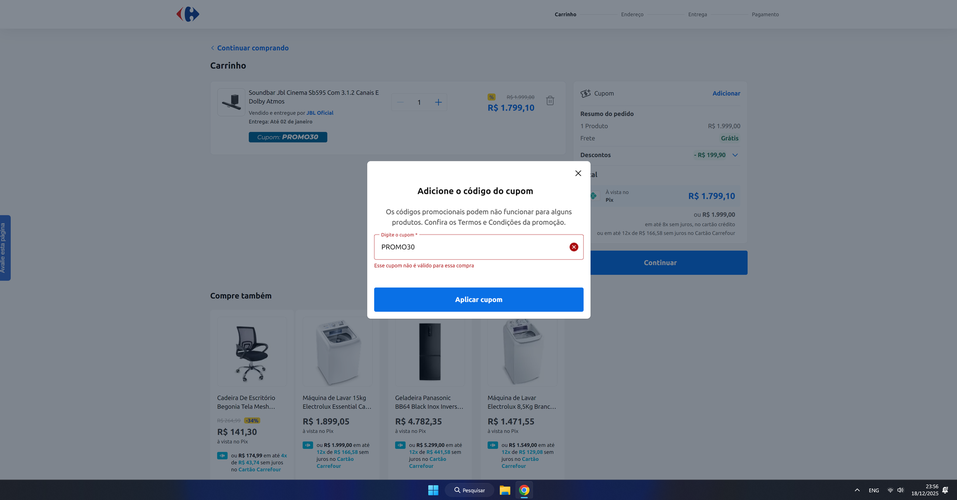Click card icon under Geladeira Panasonic
The image size is (957, 500).
coord(400,445)
